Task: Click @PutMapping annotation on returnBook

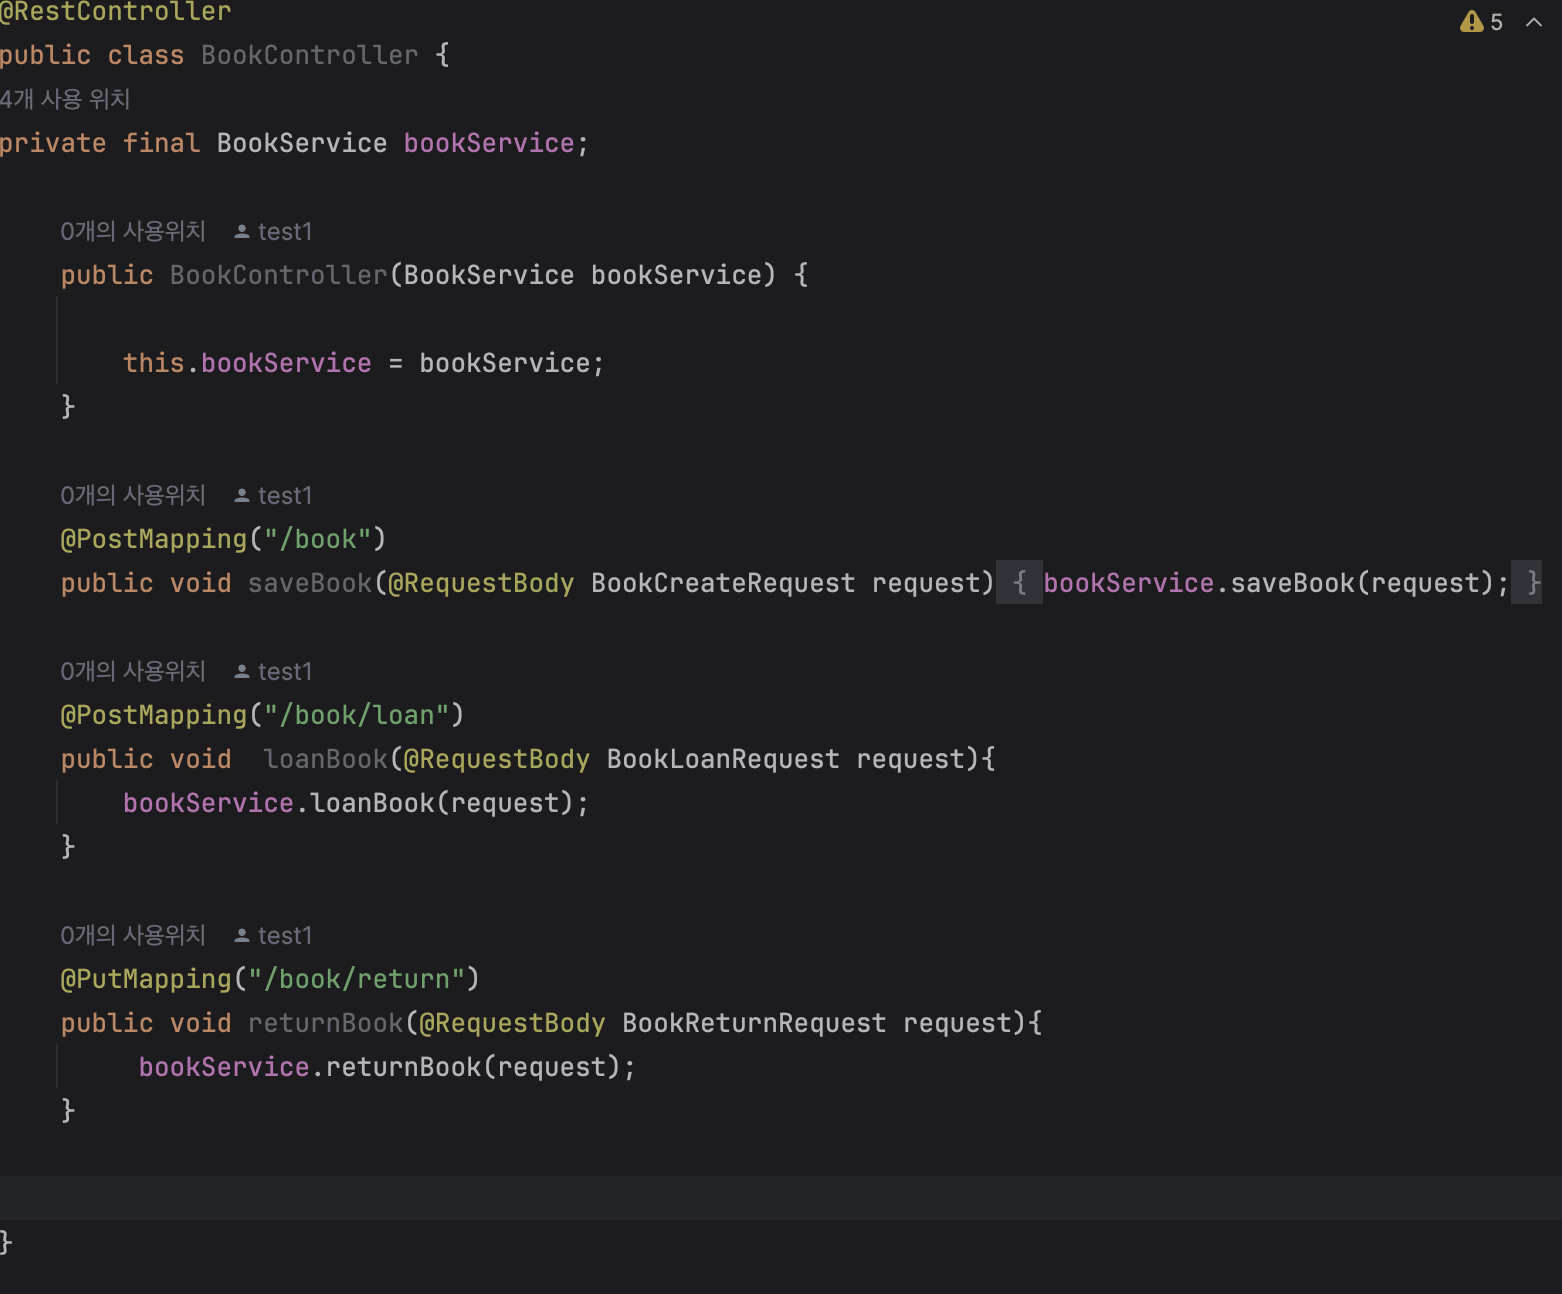Action: tap(146, 979)
